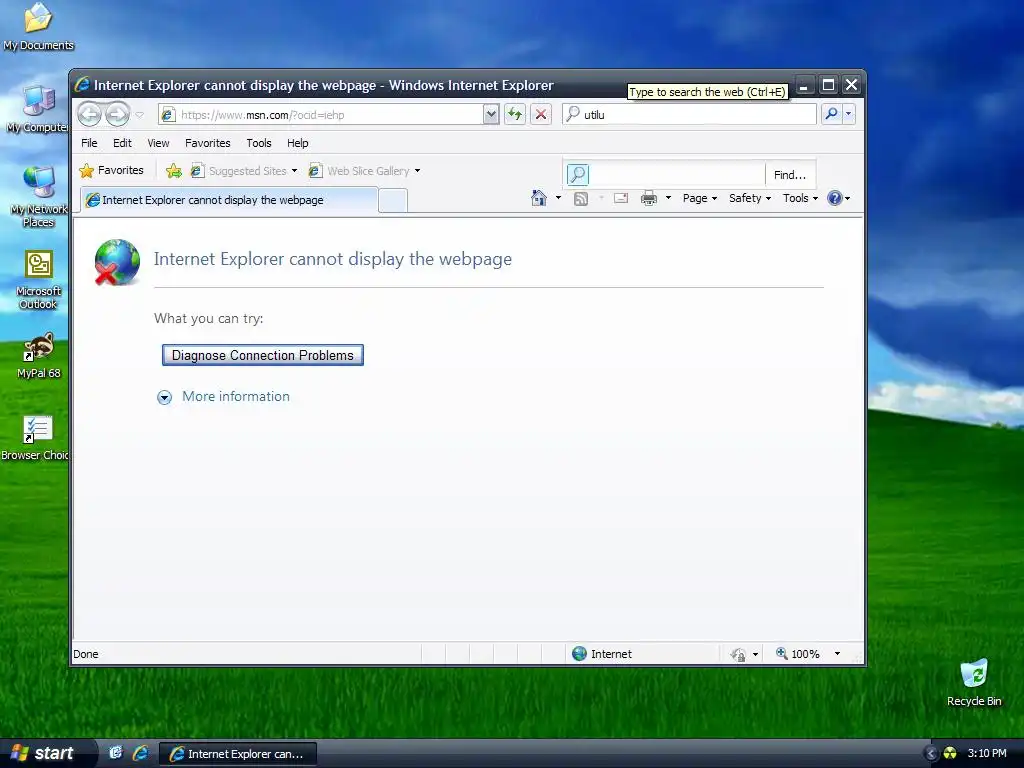The width and height of the screenshot is (1024, 768).
Task: Click the Print printer icon
Action: click(x=648, y=199)
